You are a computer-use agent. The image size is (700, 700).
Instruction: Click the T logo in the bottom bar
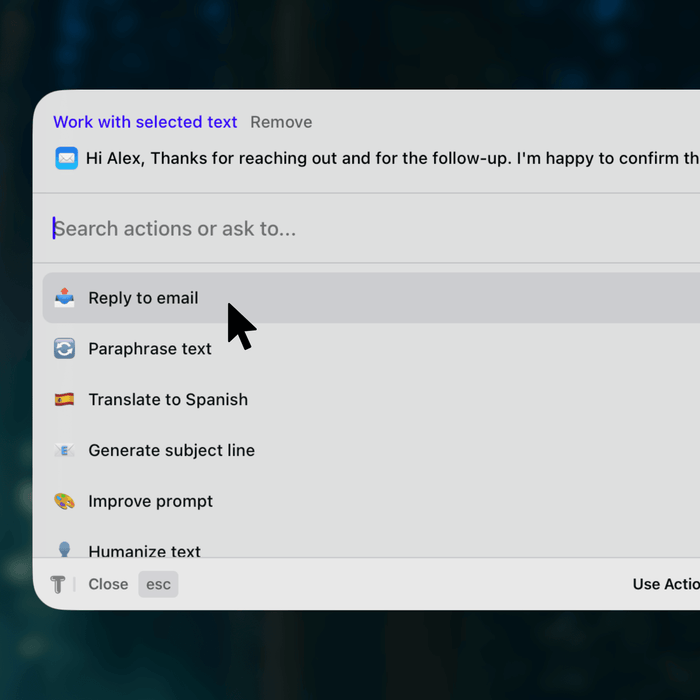58,584
